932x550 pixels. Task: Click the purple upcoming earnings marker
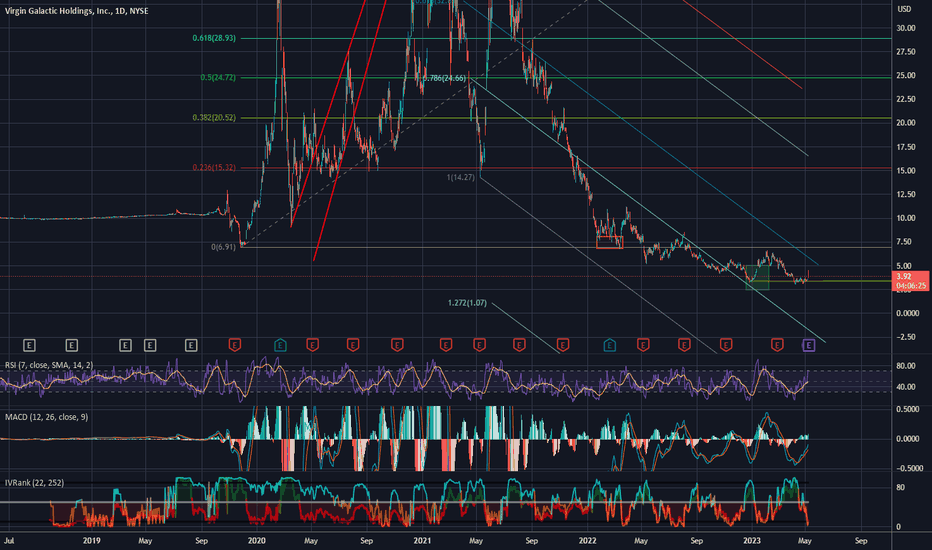808,345
